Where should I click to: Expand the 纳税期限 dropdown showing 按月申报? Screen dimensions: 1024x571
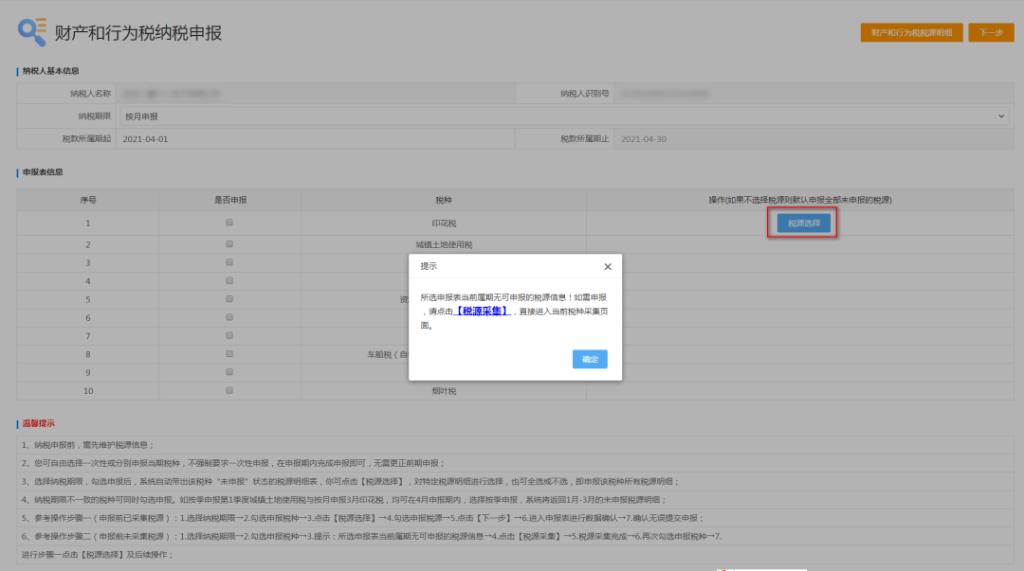point(560,116)
